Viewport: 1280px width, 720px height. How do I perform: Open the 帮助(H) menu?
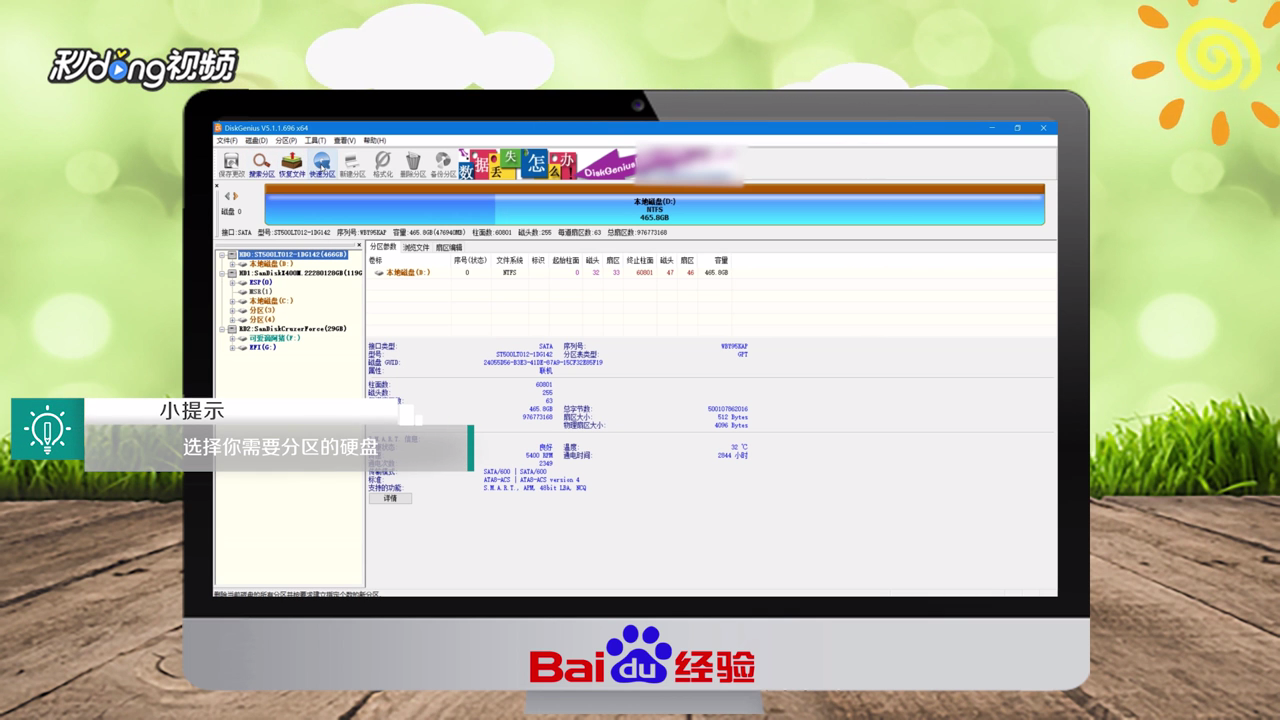[x=374, y=141]
